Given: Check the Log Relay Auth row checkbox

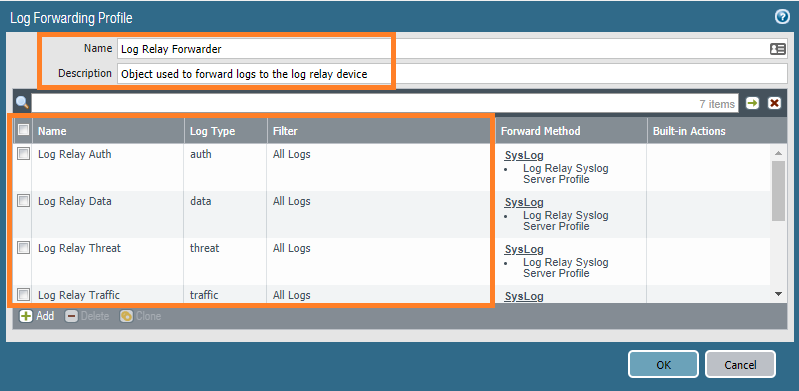Looking at the screenshot, I should point(23,153).
